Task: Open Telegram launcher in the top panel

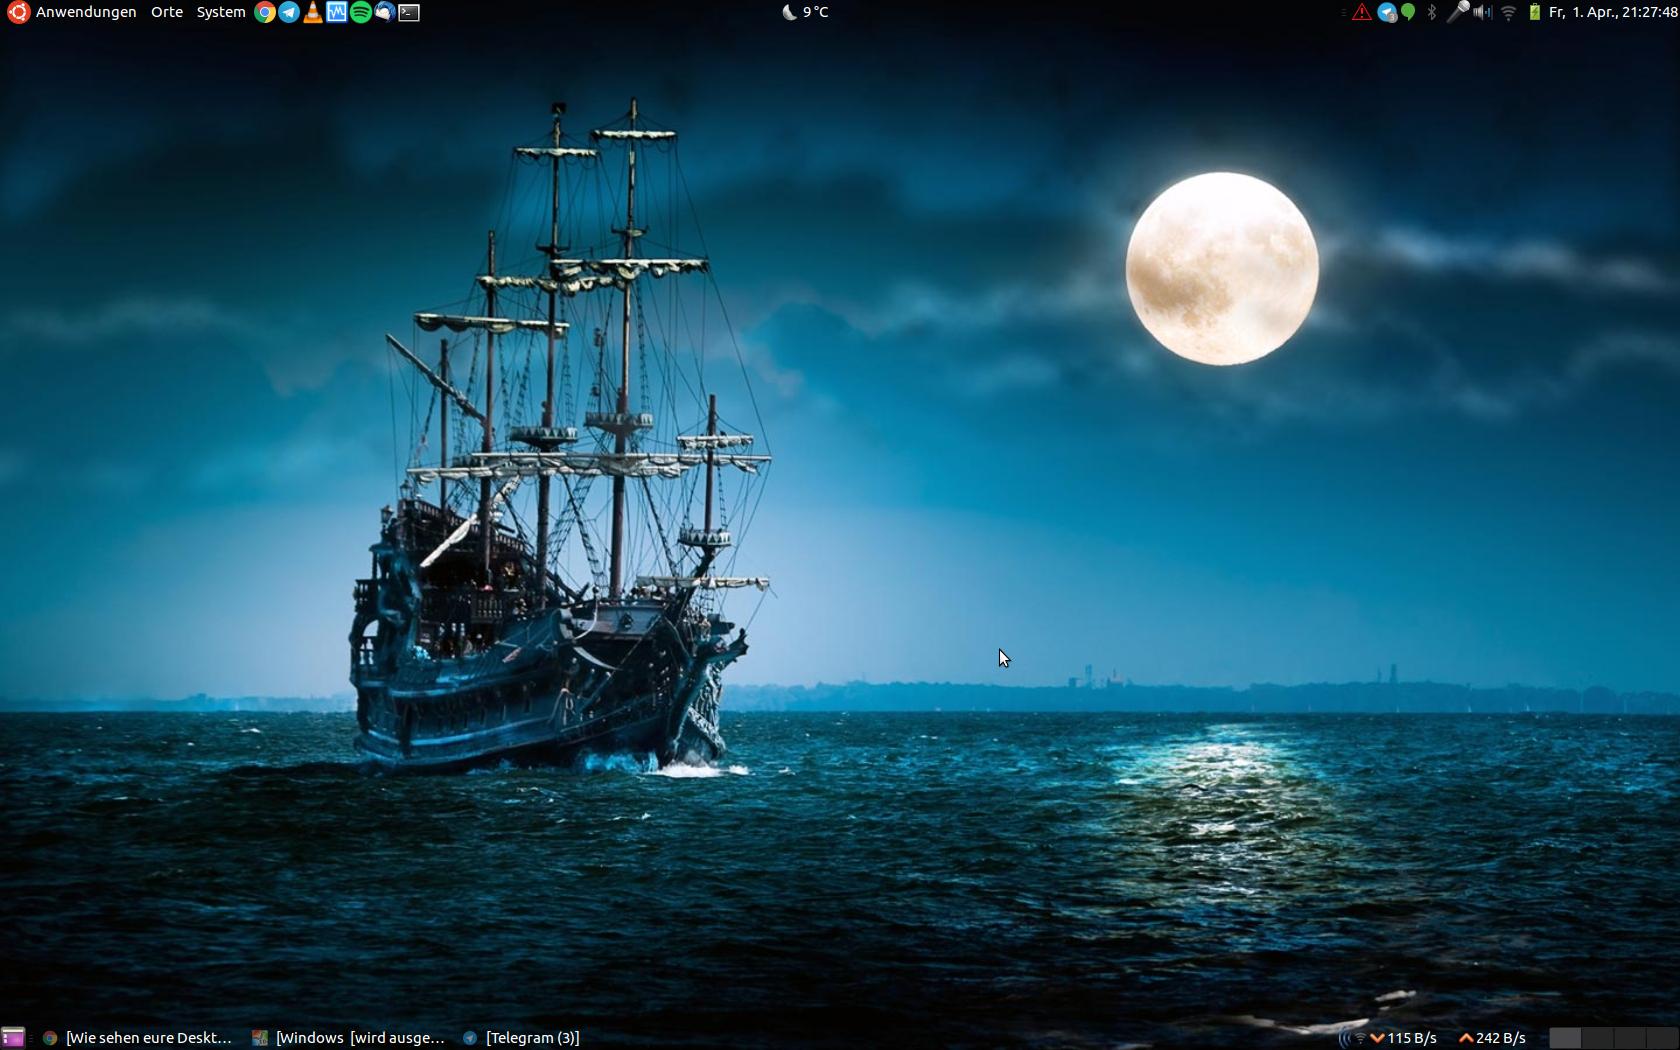Action: pos(289,12)
